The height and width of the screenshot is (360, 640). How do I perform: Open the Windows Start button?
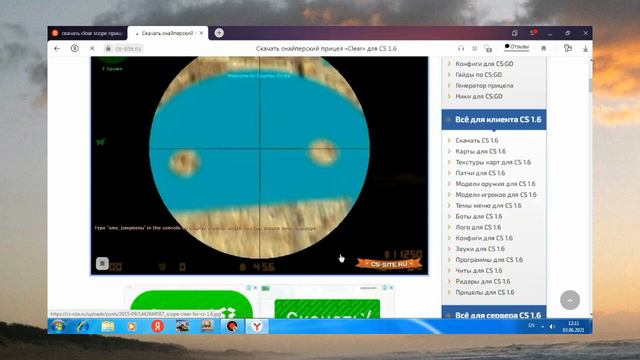pyautogui.click(x=58, y=327)
